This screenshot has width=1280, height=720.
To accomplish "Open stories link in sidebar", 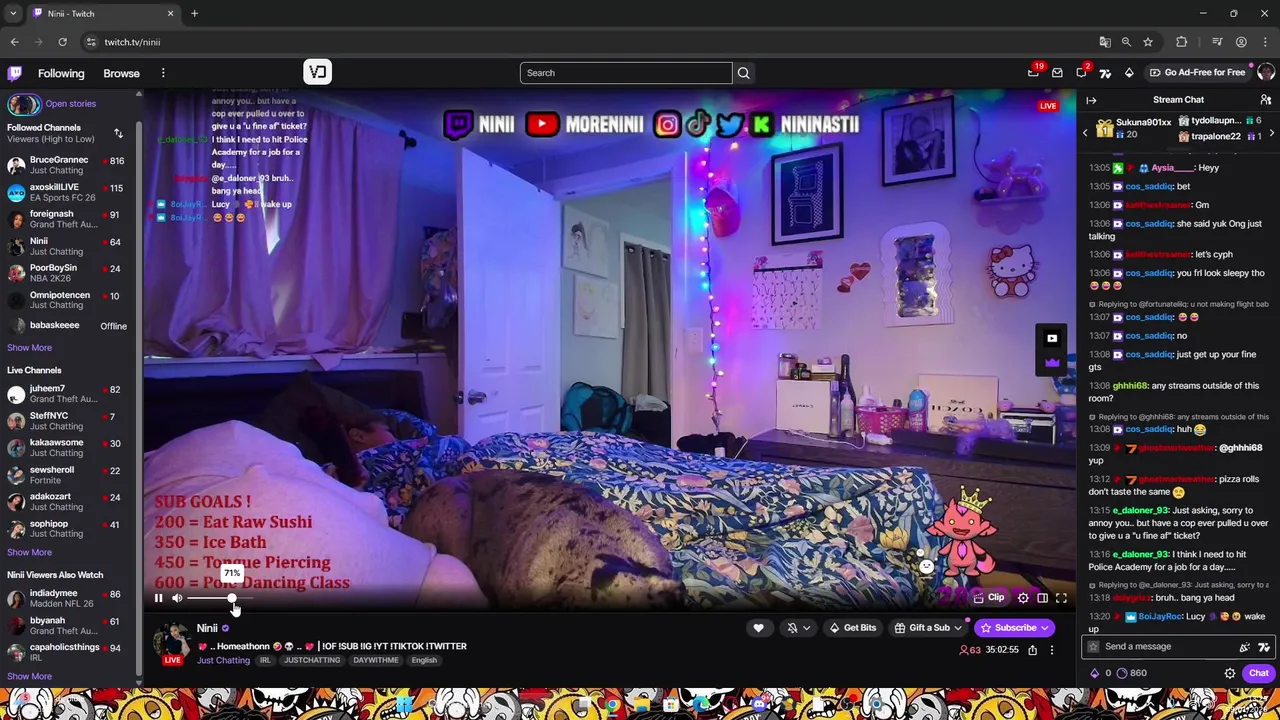I will (70, 104).
